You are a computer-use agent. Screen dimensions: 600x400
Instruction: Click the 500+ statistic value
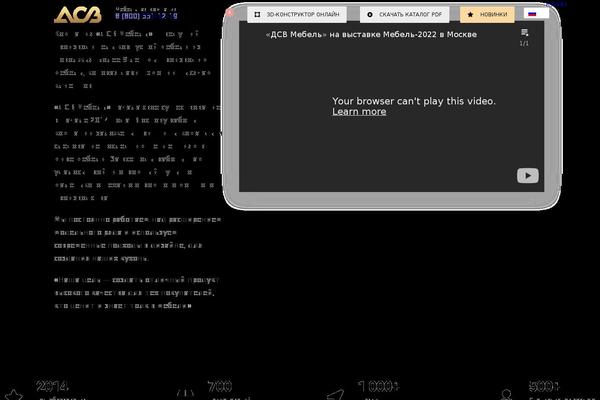tap(544, 386)
